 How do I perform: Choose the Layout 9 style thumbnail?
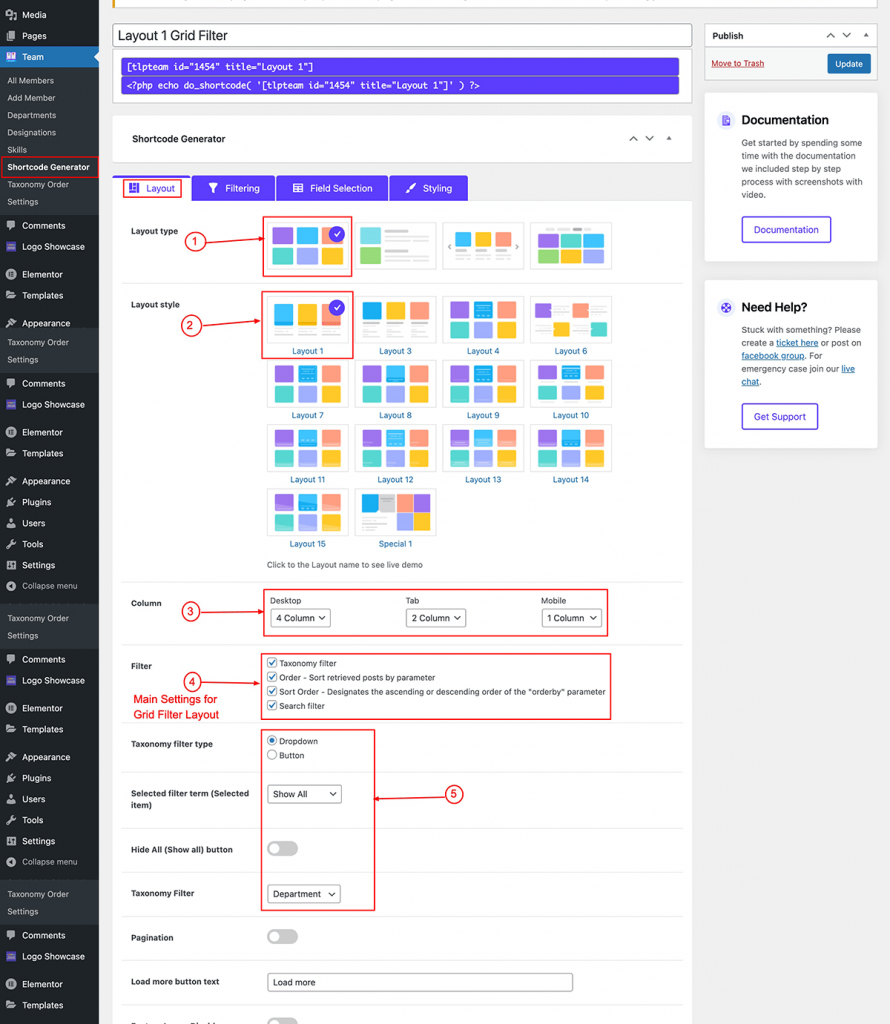pos(483,383)
